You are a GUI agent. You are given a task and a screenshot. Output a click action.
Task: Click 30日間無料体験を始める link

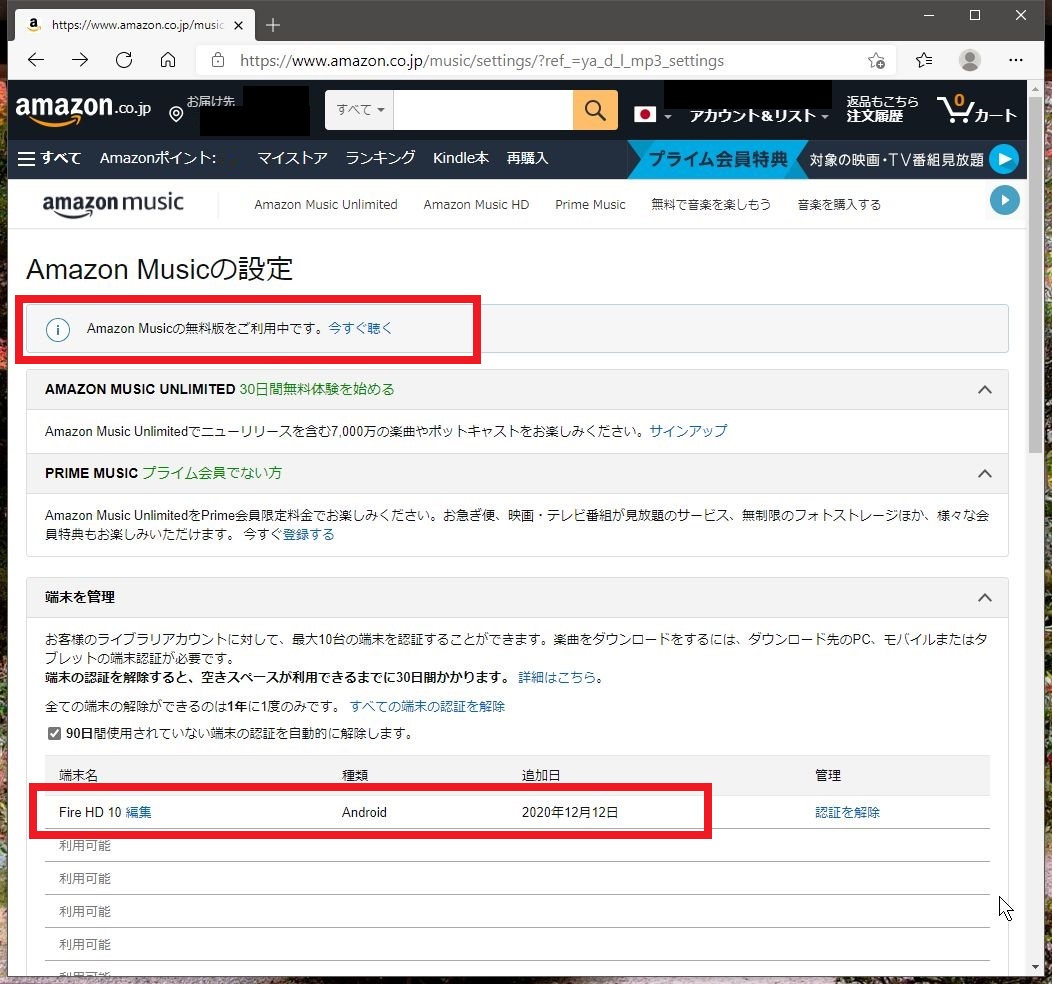(317, 390)
